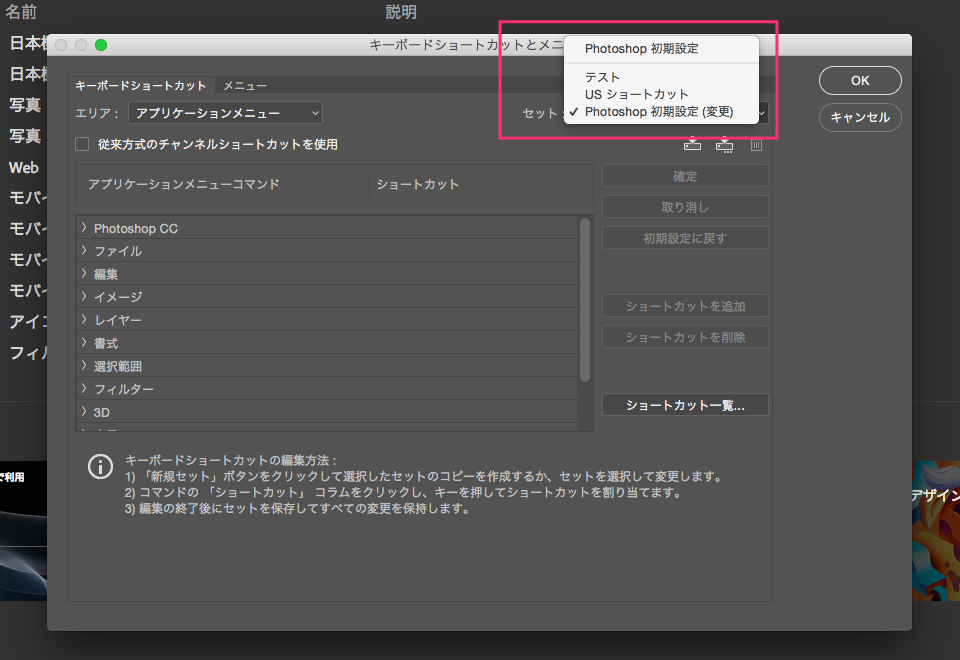Expand the ファイル command group
Viewport: 960px width, 660px height.
[x=84, y=250]
